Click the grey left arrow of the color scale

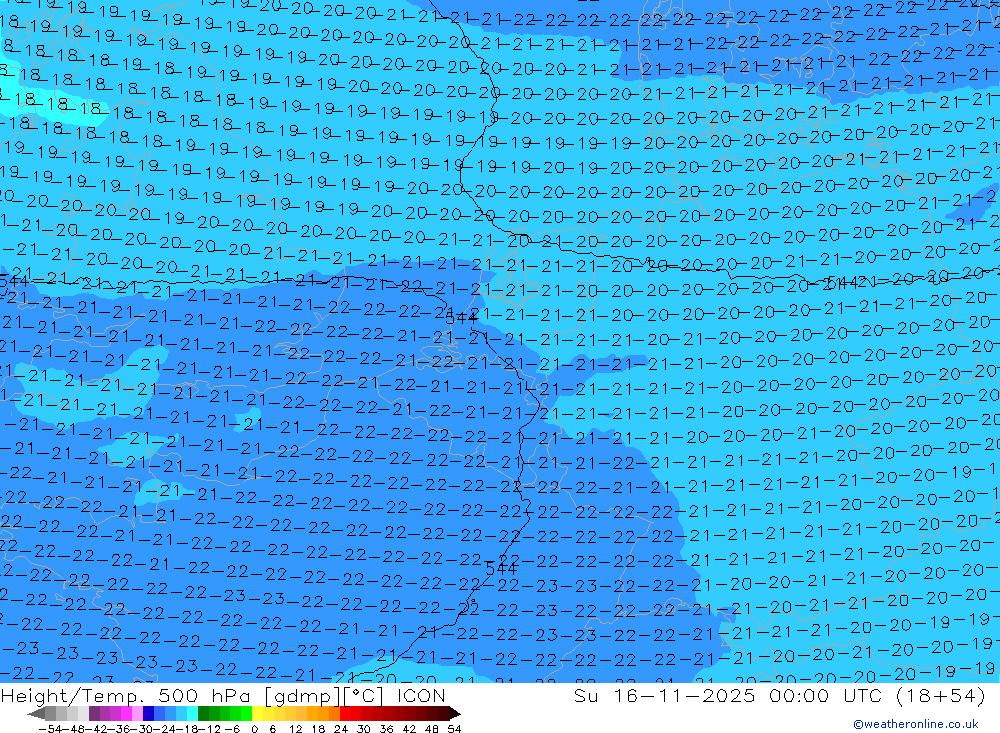[x=36, y=714]
